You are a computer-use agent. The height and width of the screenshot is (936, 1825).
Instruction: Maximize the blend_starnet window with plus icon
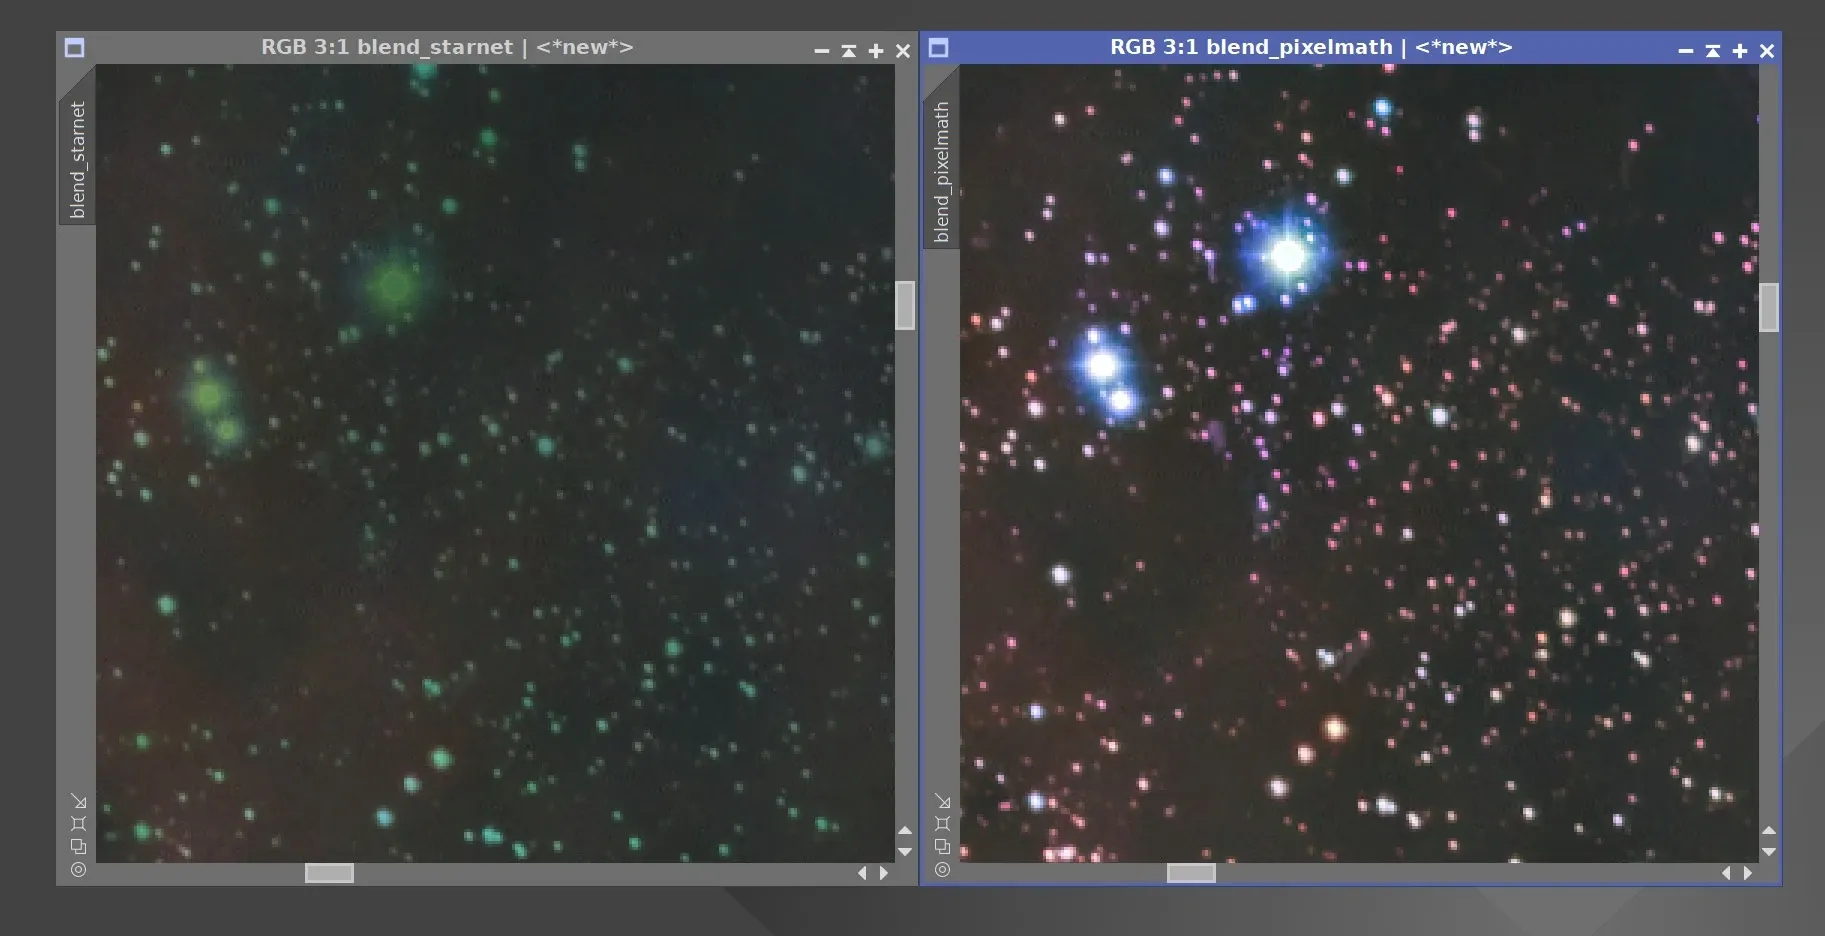tap(876, 51)
